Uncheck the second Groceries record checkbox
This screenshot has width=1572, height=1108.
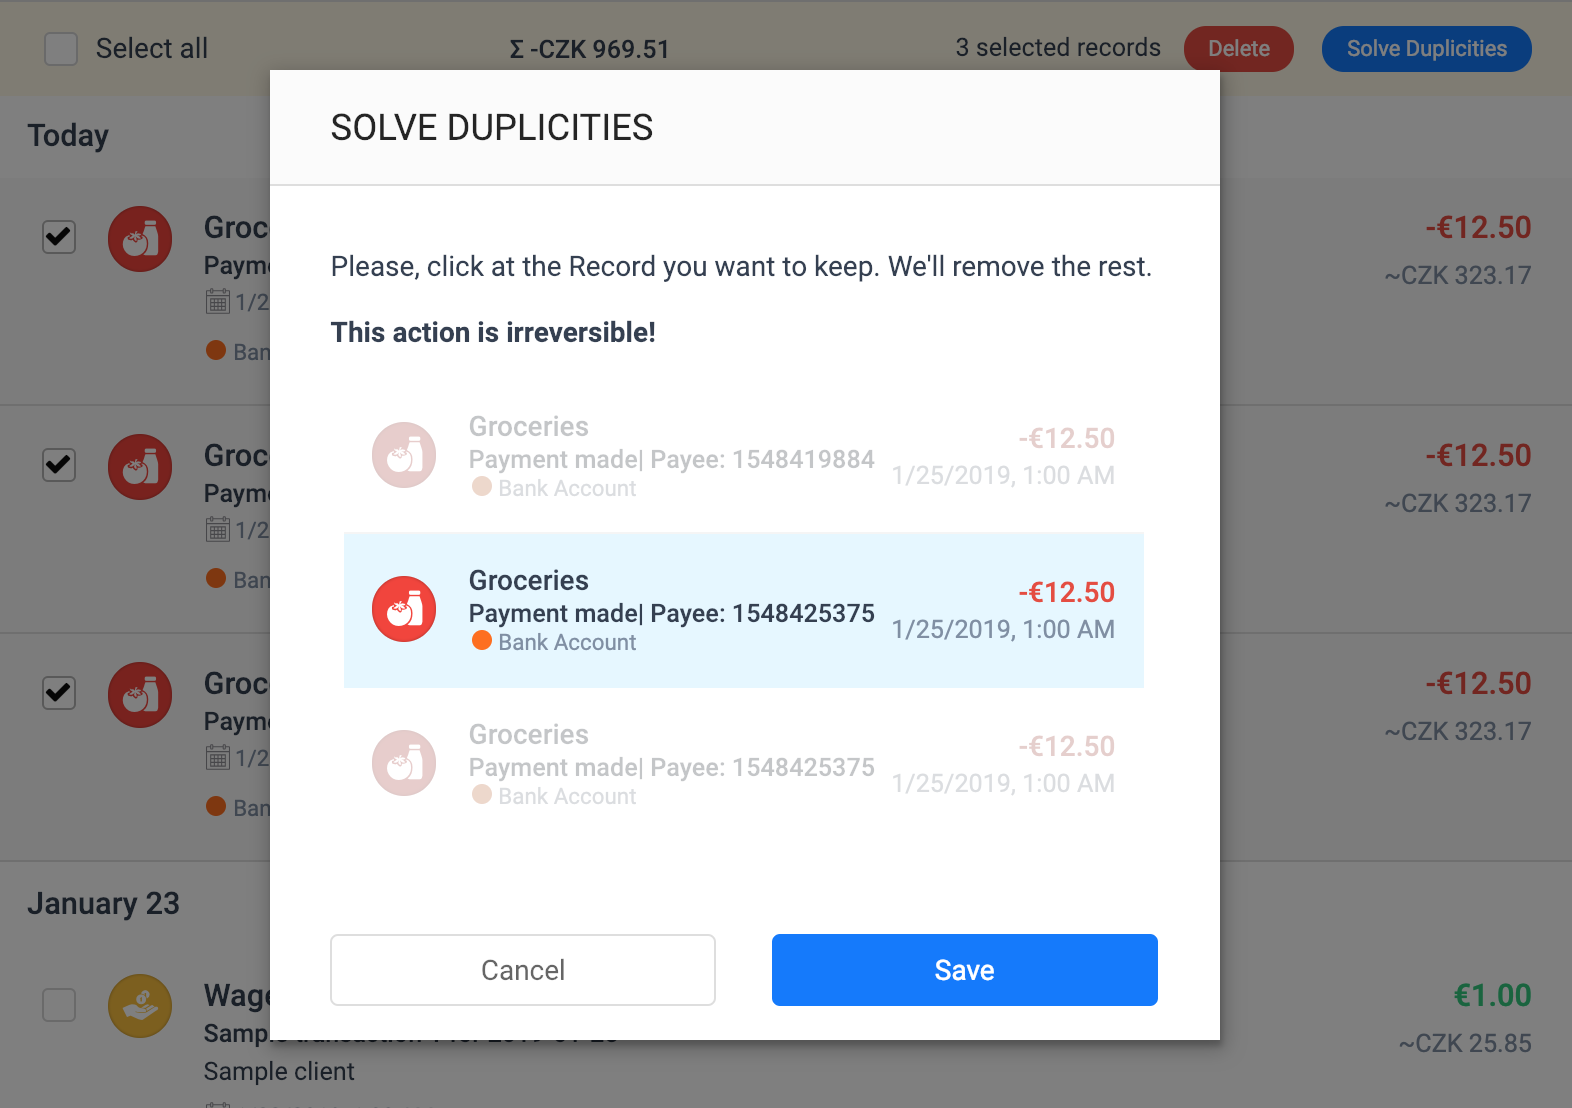tap(59, 465)
